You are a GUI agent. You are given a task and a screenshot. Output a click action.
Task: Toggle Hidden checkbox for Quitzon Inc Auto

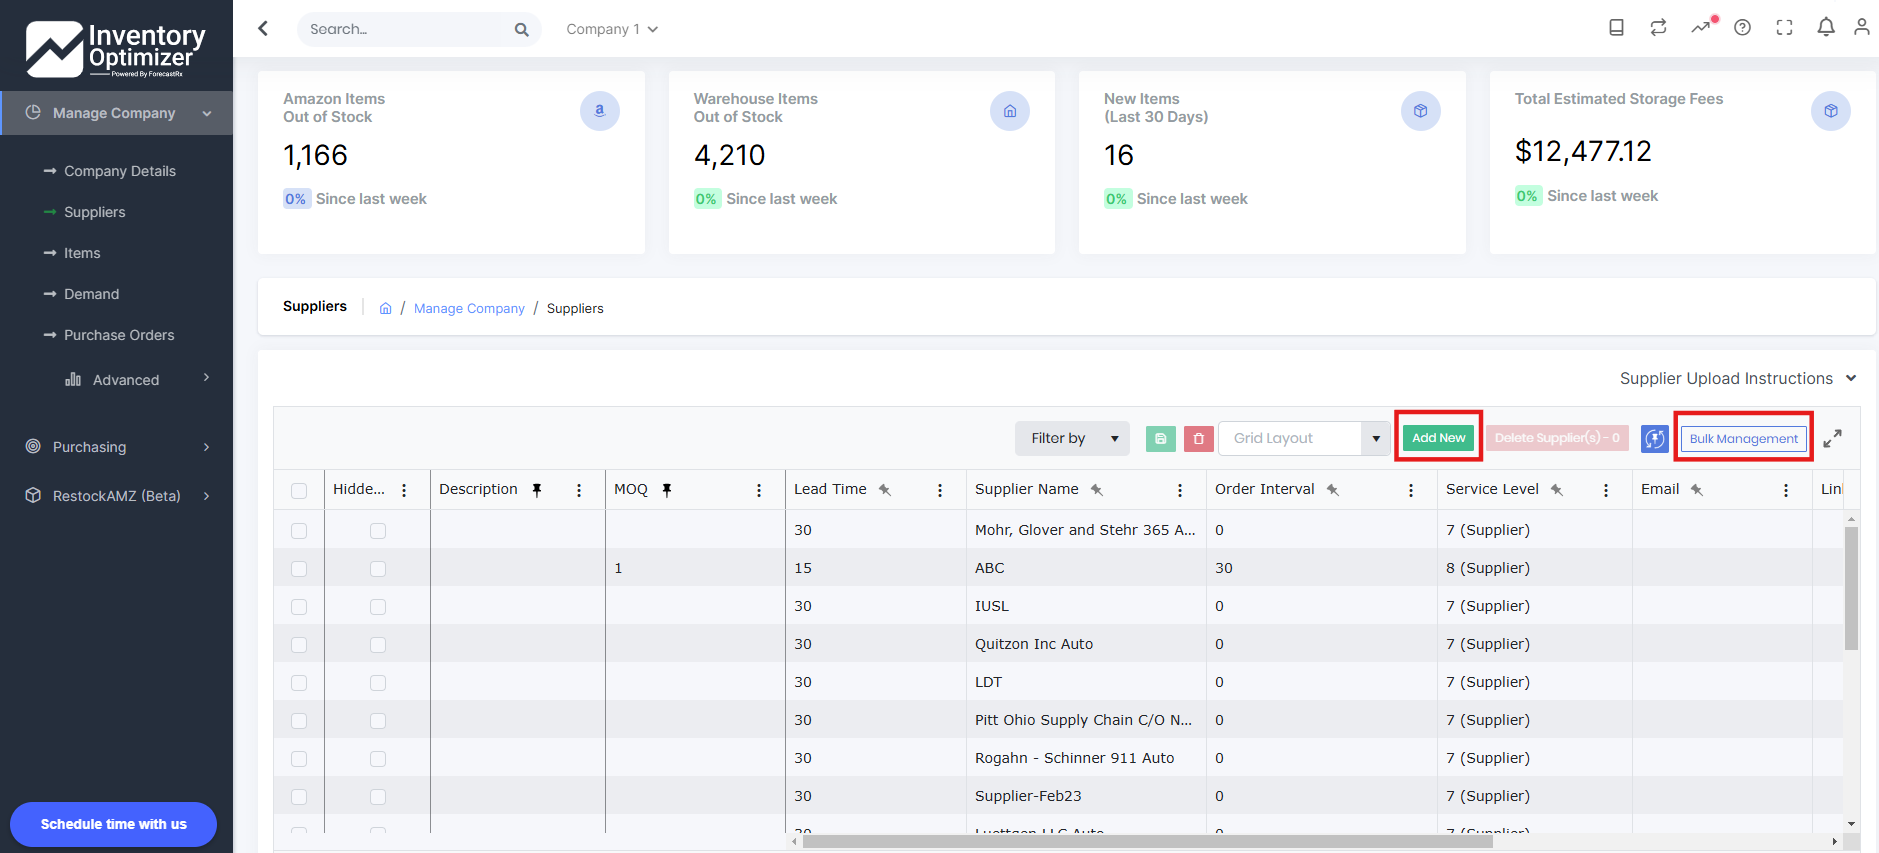tap(378, 644)
